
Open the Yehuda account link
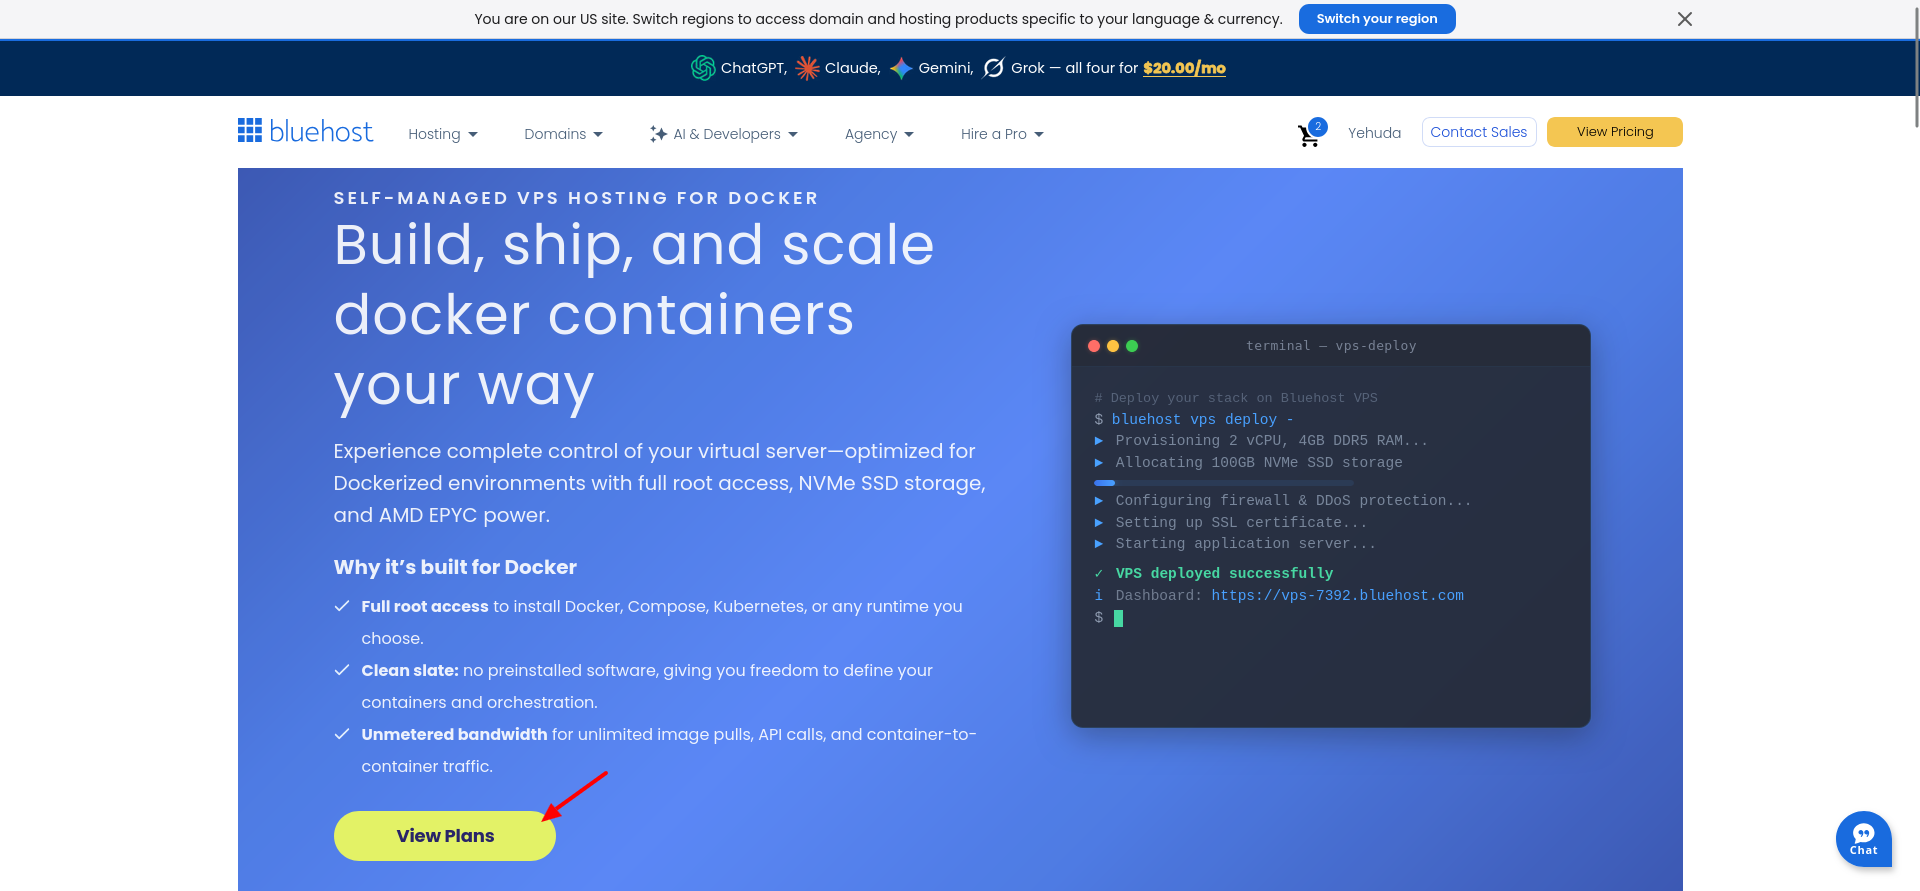(x=1374, y=133)
